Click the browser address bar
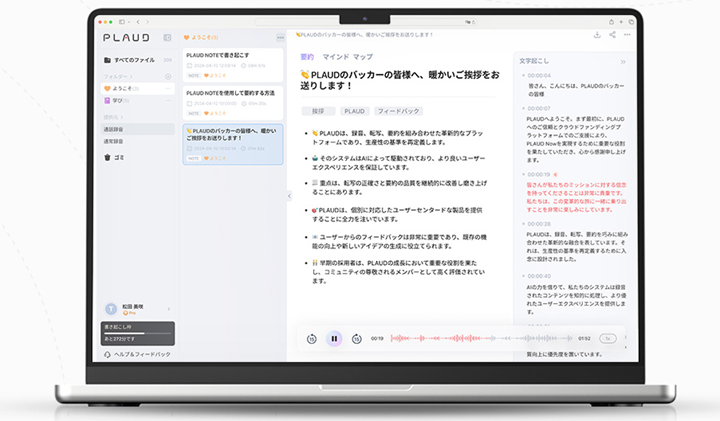Image resolution: width=720 pixels, height=421 pixels. coord(366,22)
